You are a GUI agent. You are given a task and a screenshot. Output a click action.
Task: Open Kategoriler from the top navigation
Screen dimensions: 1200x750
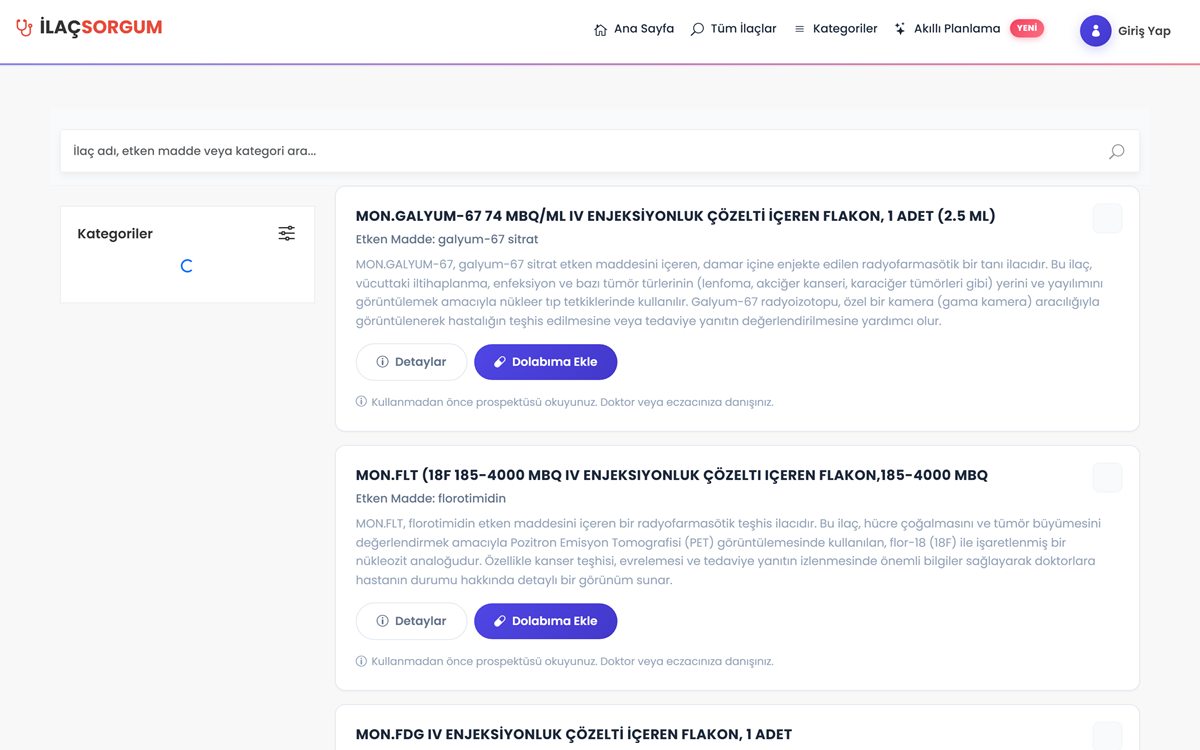[835, 30]
